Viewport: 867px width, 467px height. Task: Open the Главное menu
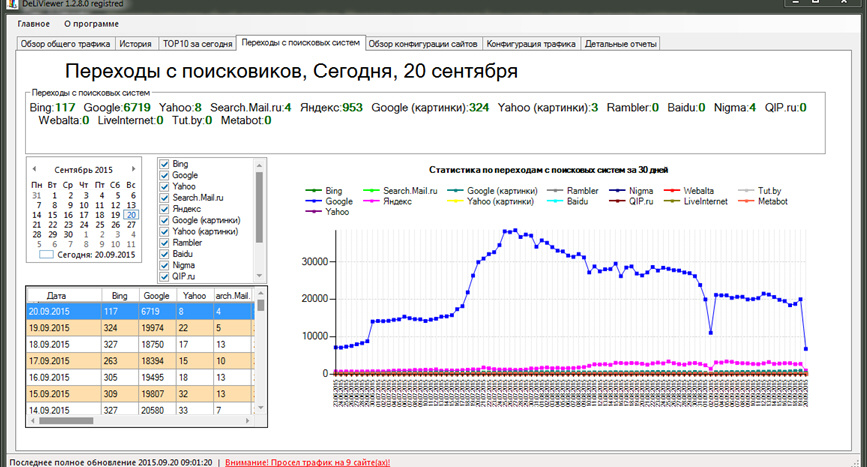(33, 23)
